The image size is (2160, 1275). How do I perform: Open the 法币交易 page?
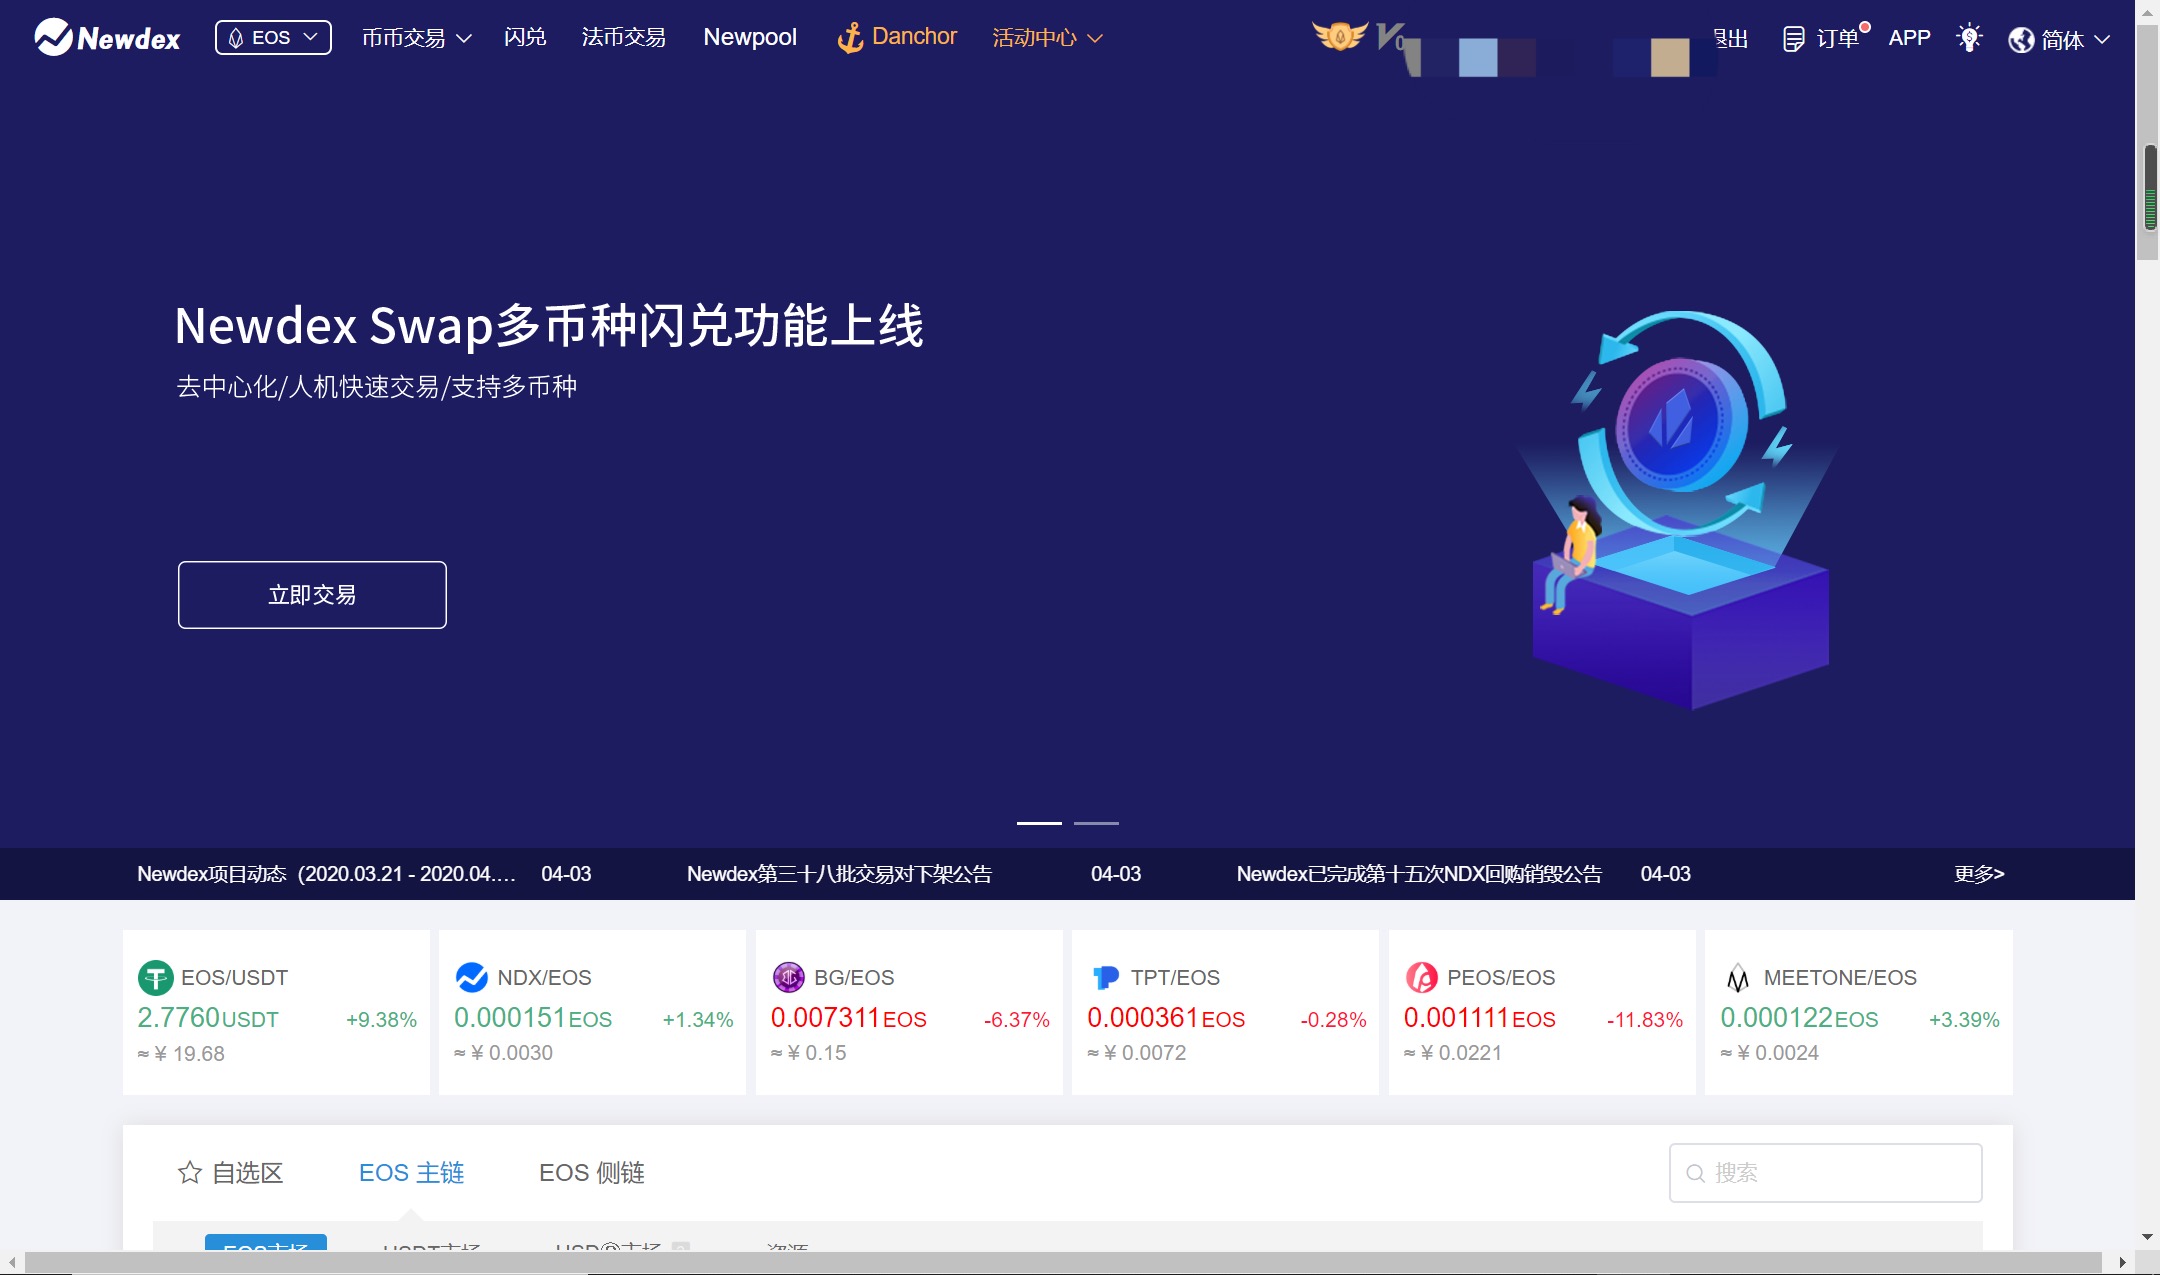point(623,38)
